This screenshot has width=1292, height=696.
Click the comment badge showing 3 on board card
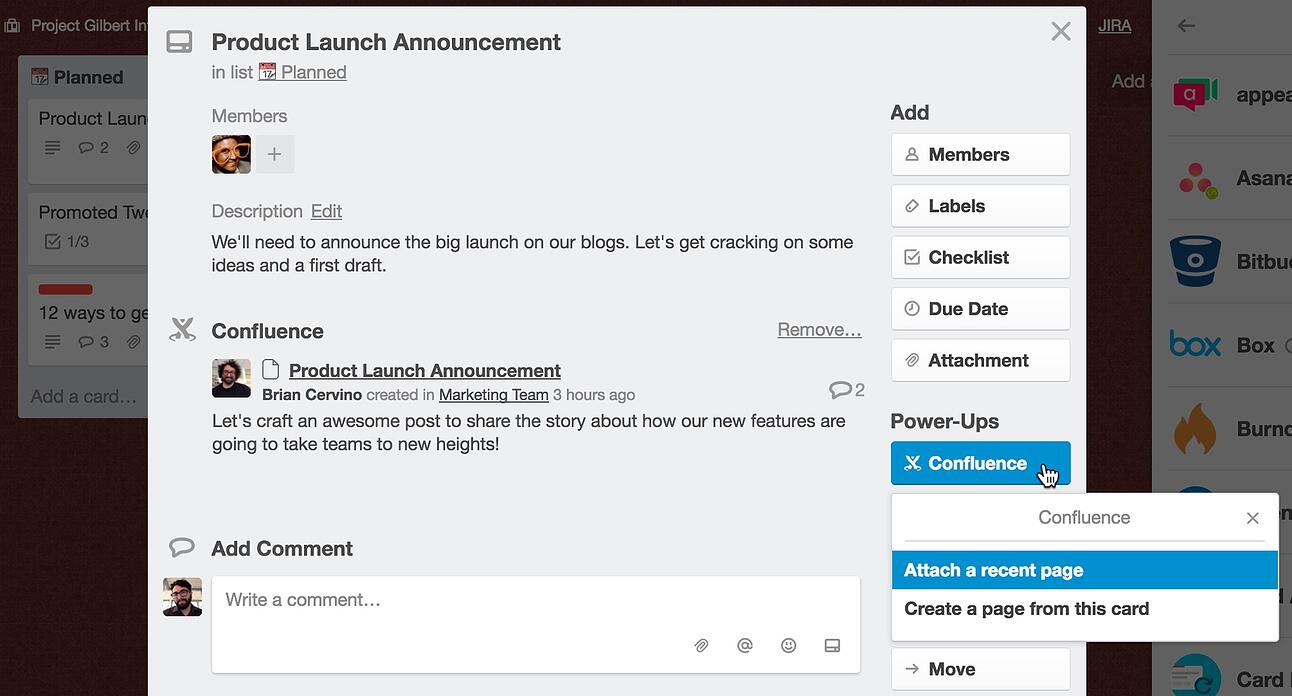(x=93, y=342)
